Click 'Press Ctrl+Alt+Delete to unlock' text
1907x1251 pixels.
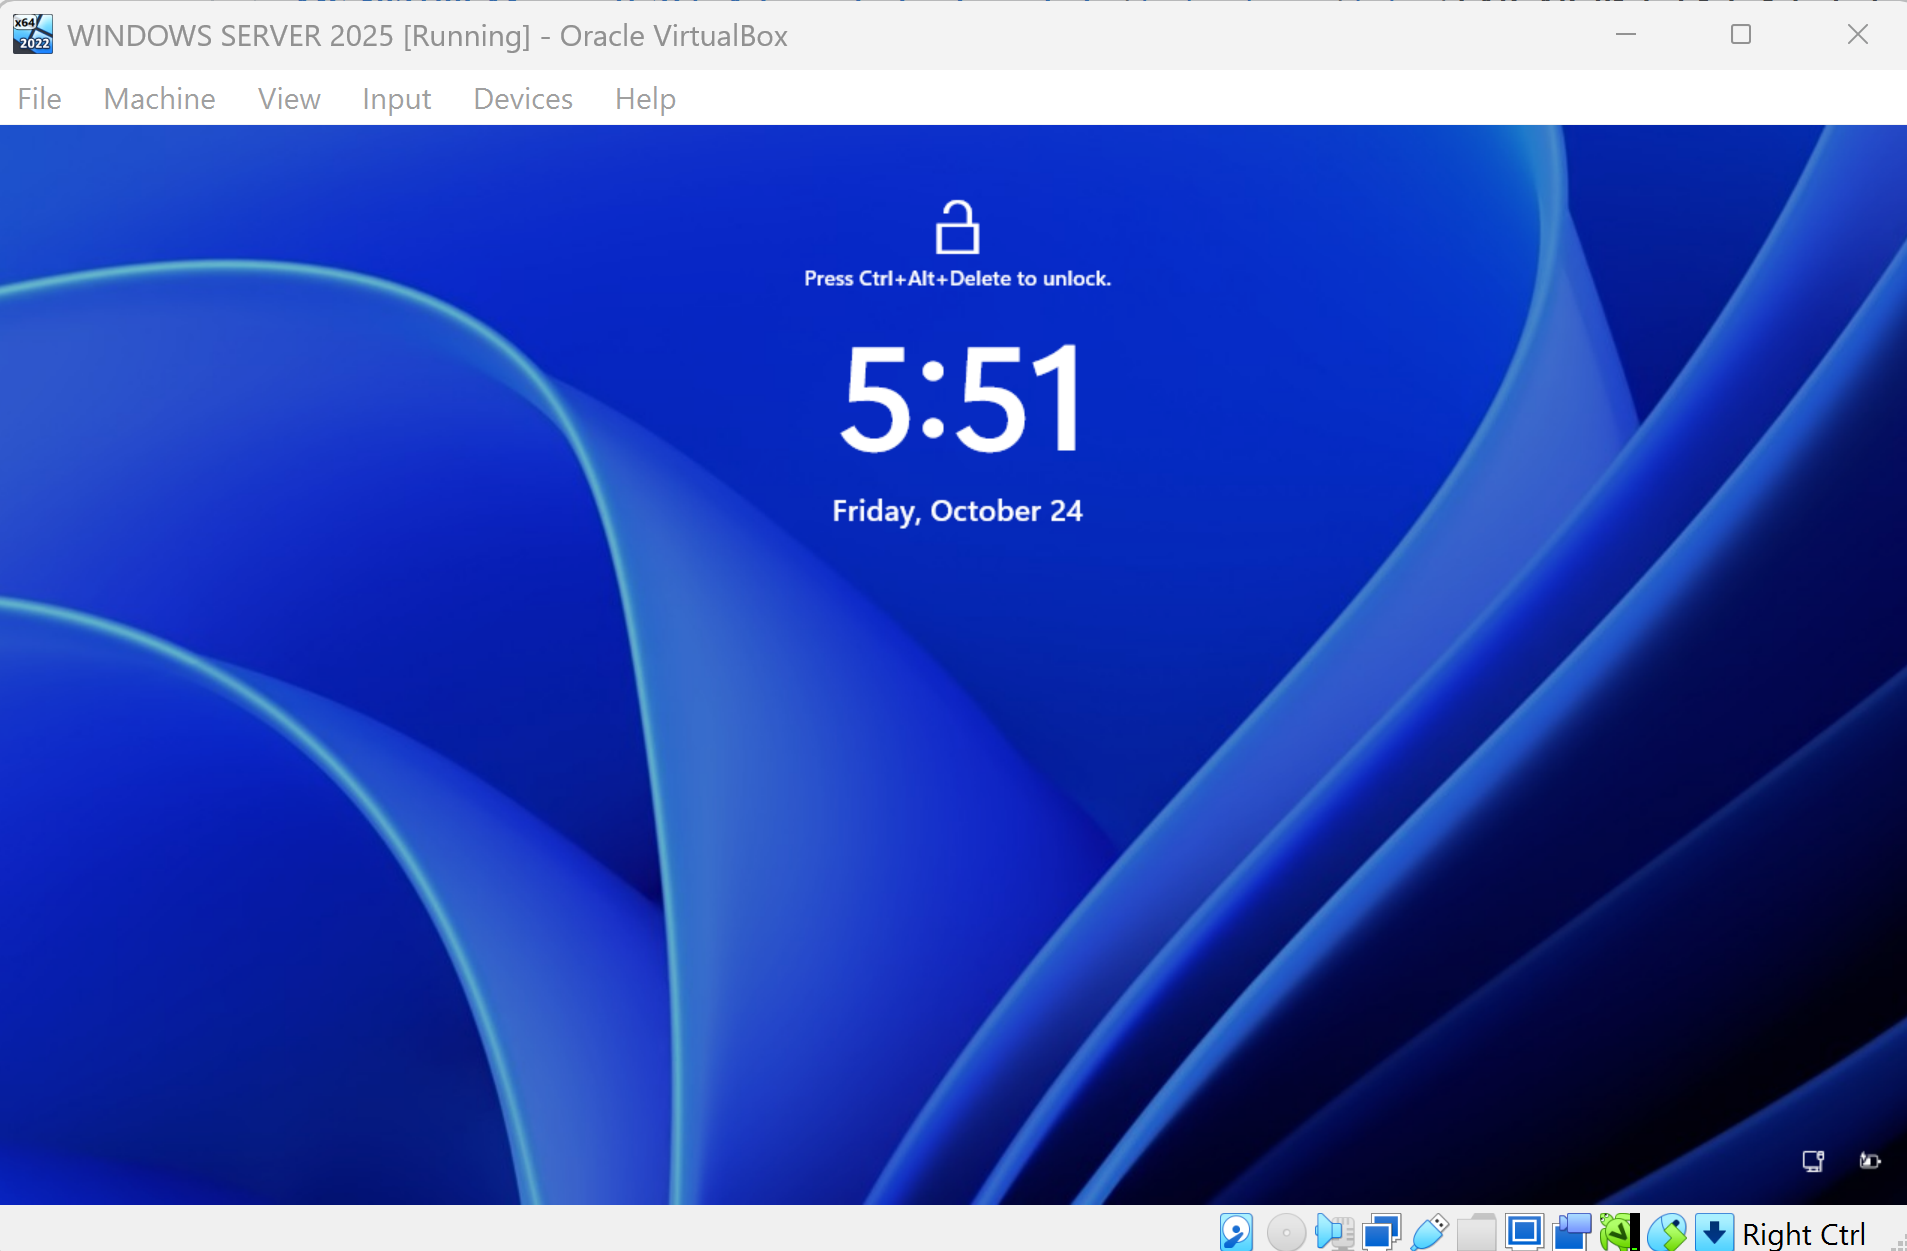[957, 279]
